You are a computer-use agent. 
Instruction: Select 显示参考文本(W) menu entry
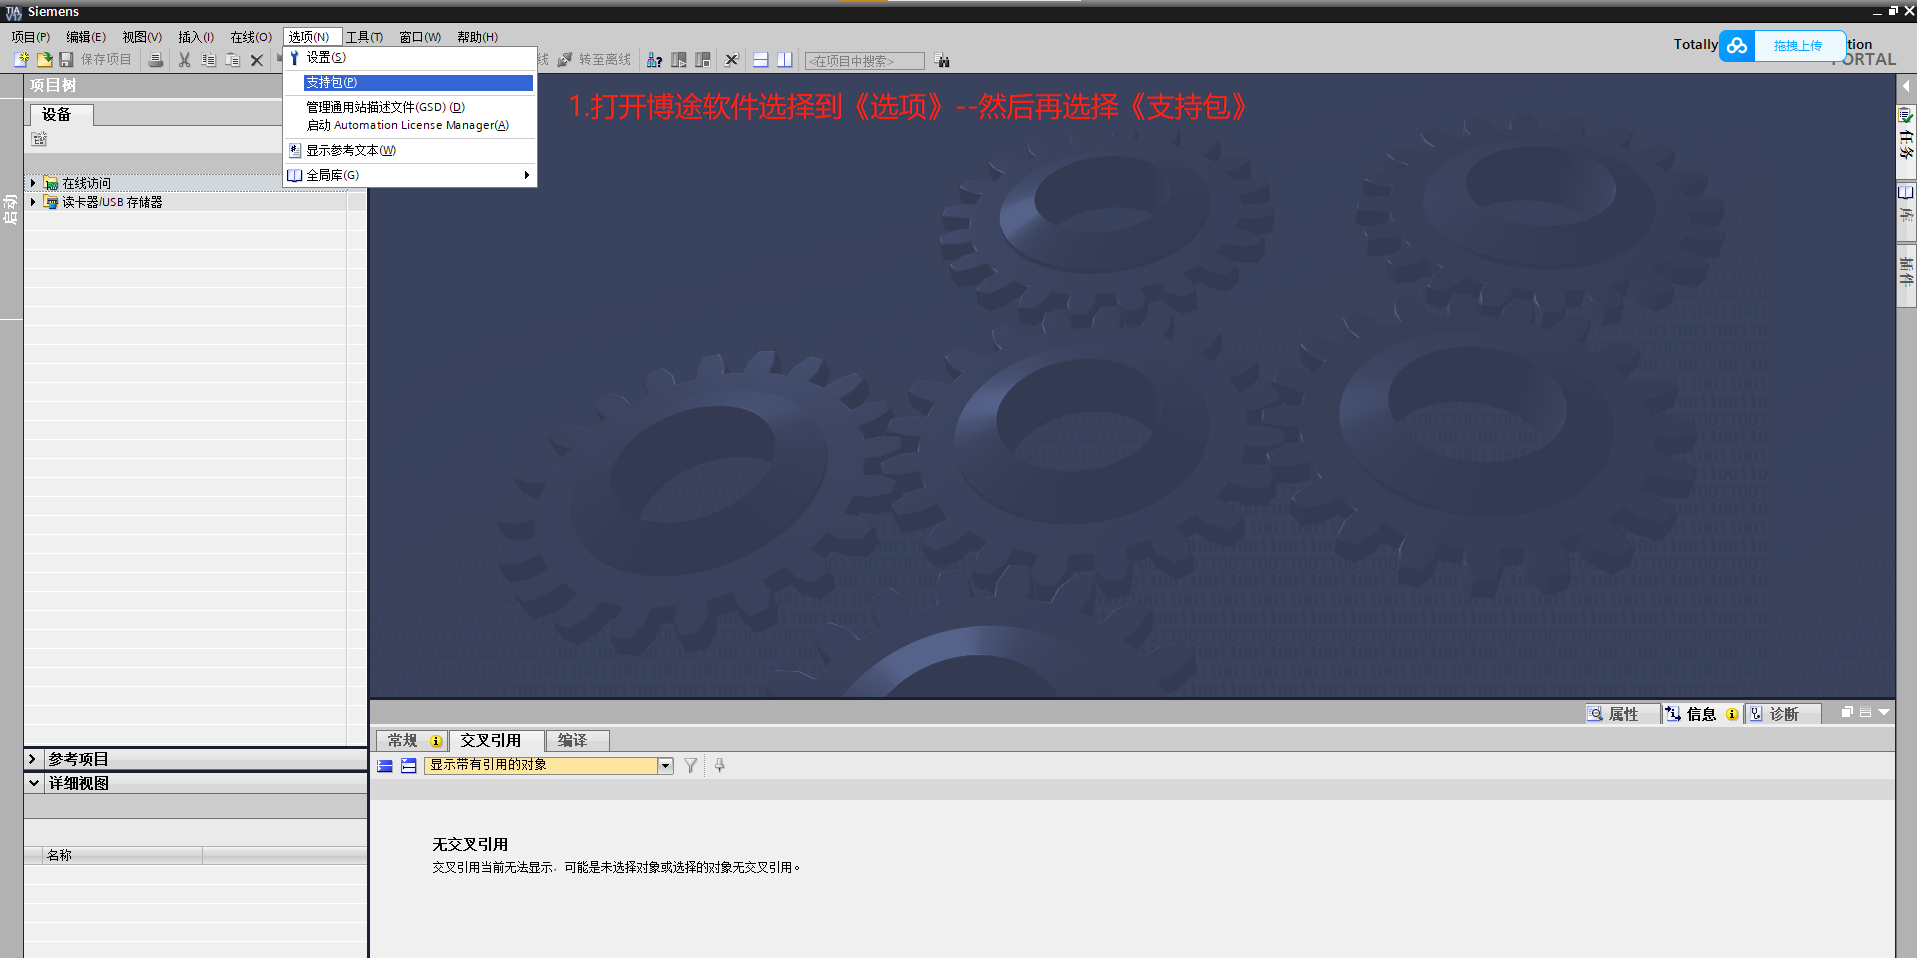point(409,150)
